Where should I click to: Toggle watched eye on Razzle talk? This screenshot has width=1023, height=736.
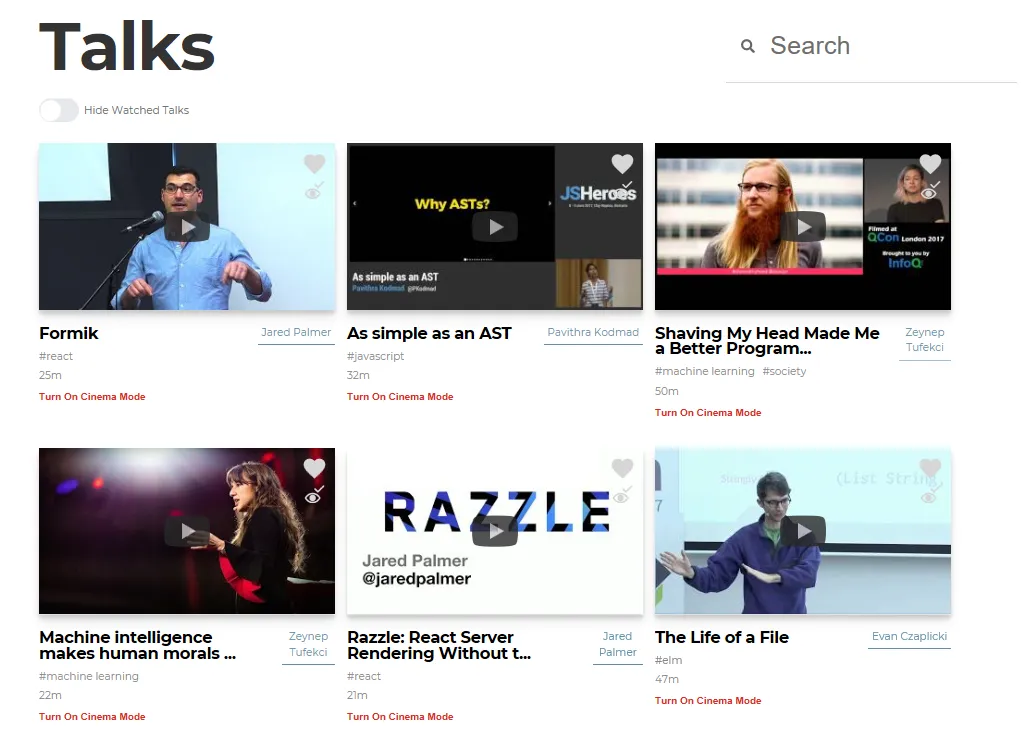[623, 497]
